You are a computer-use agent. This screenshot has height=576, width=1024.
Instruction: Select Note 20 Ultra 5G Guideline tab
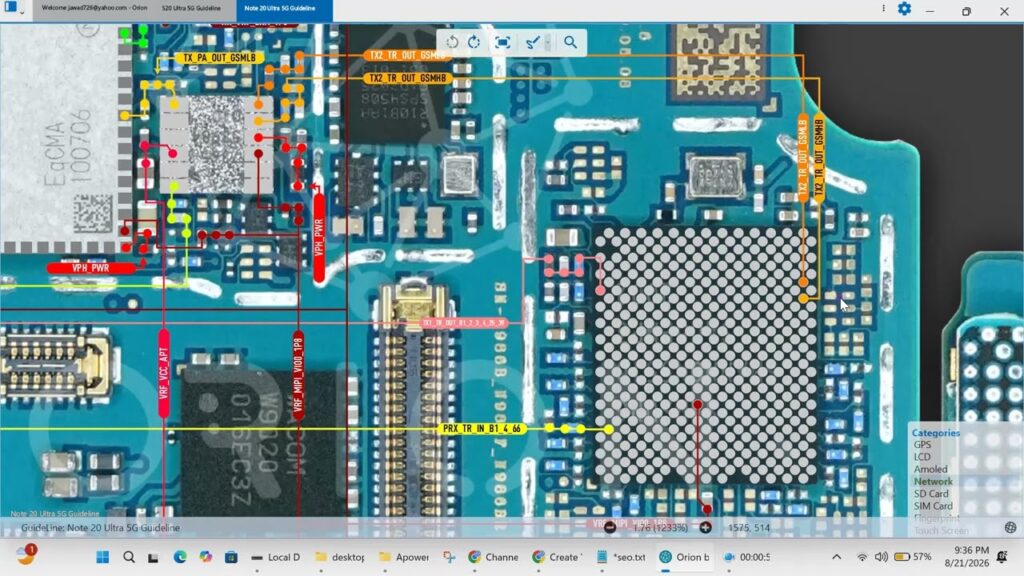tap(280, 8)
